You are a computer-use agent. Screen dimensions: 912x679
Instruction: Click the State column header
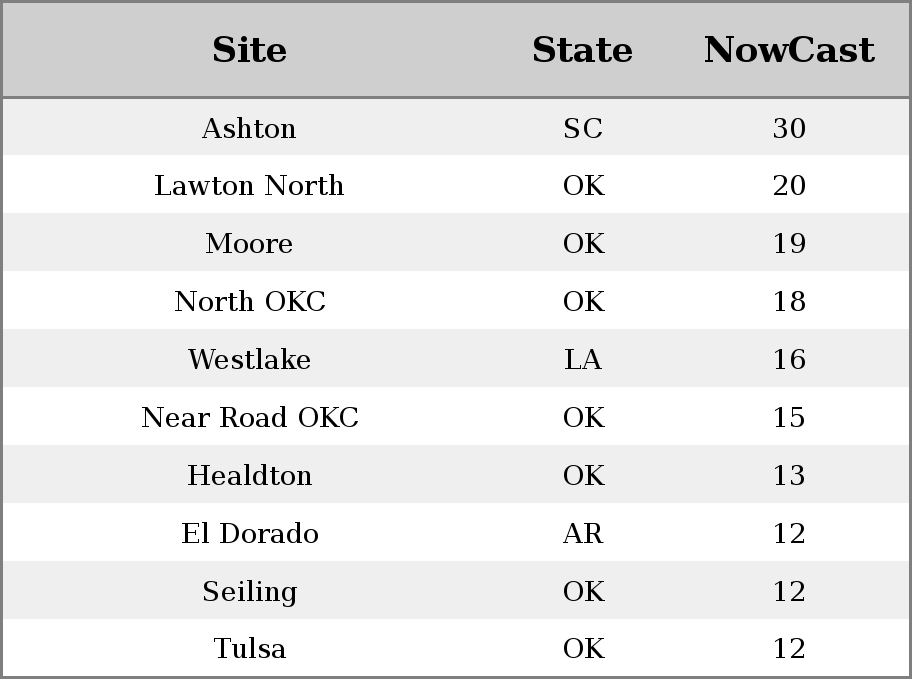[583, 50]
